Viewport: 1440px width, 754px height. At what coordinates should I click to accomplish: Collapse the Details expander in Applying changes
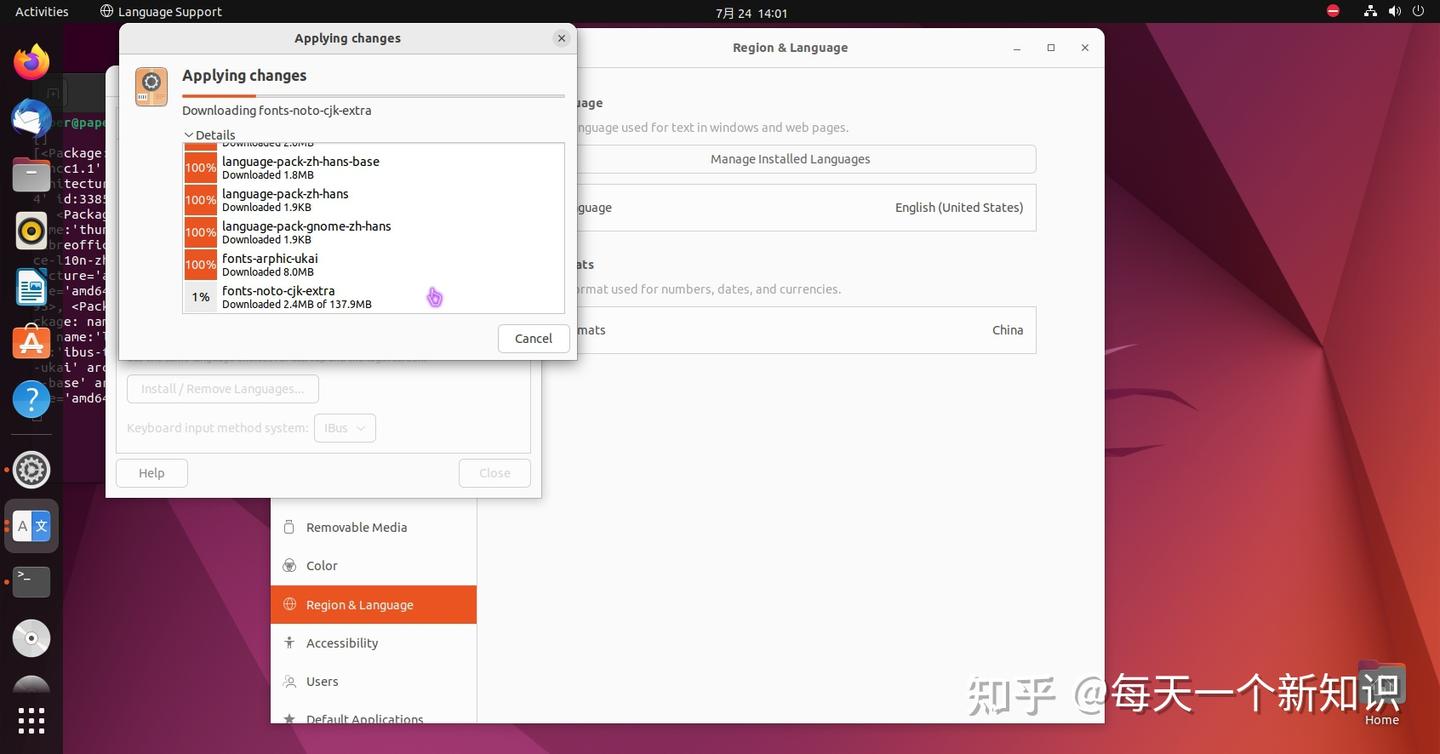(209, 134)
